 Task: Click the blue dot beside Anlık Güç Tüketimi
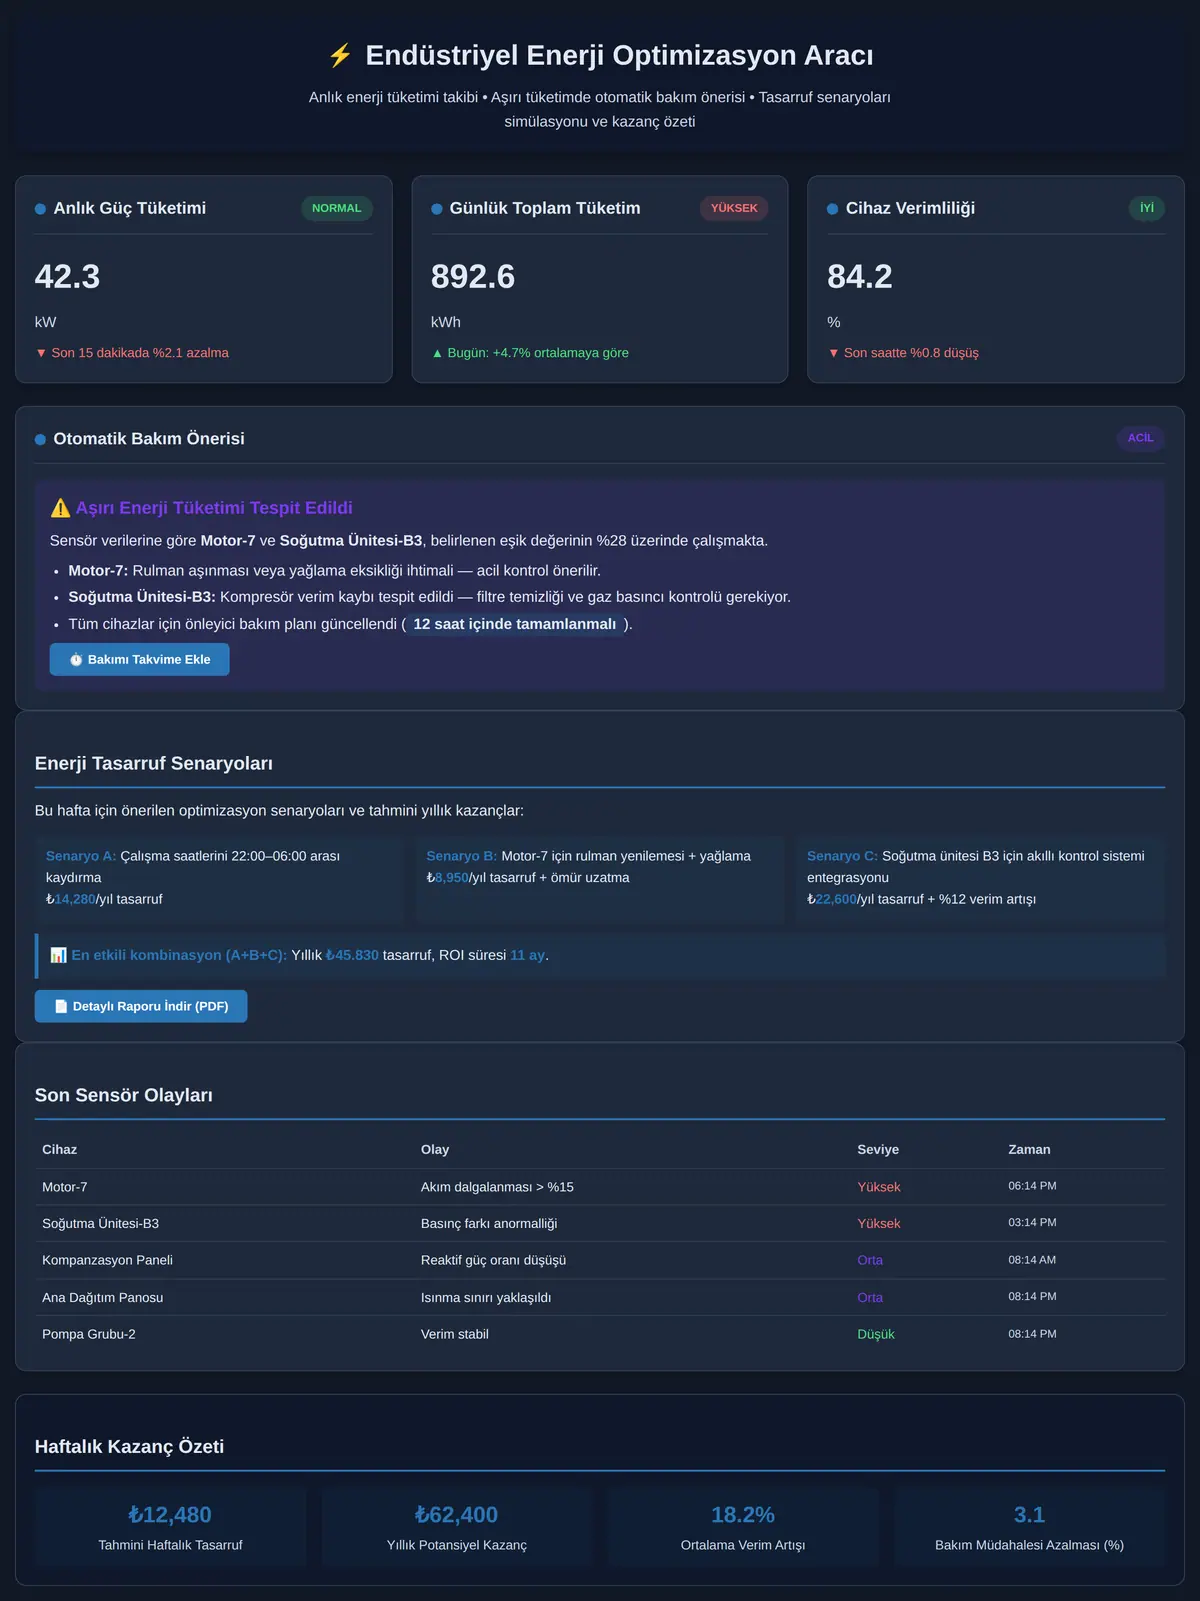click(40, 209)
